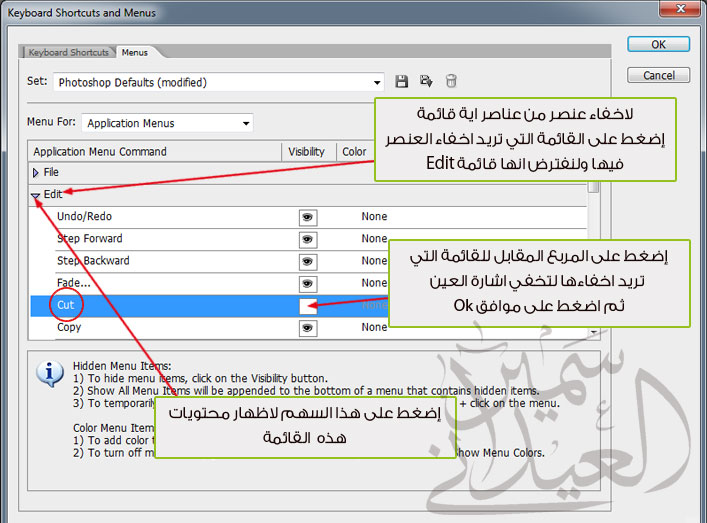This screenshot has height=523, width=707.
Task: Delete the current menu set
Action: tap(451, 82)
